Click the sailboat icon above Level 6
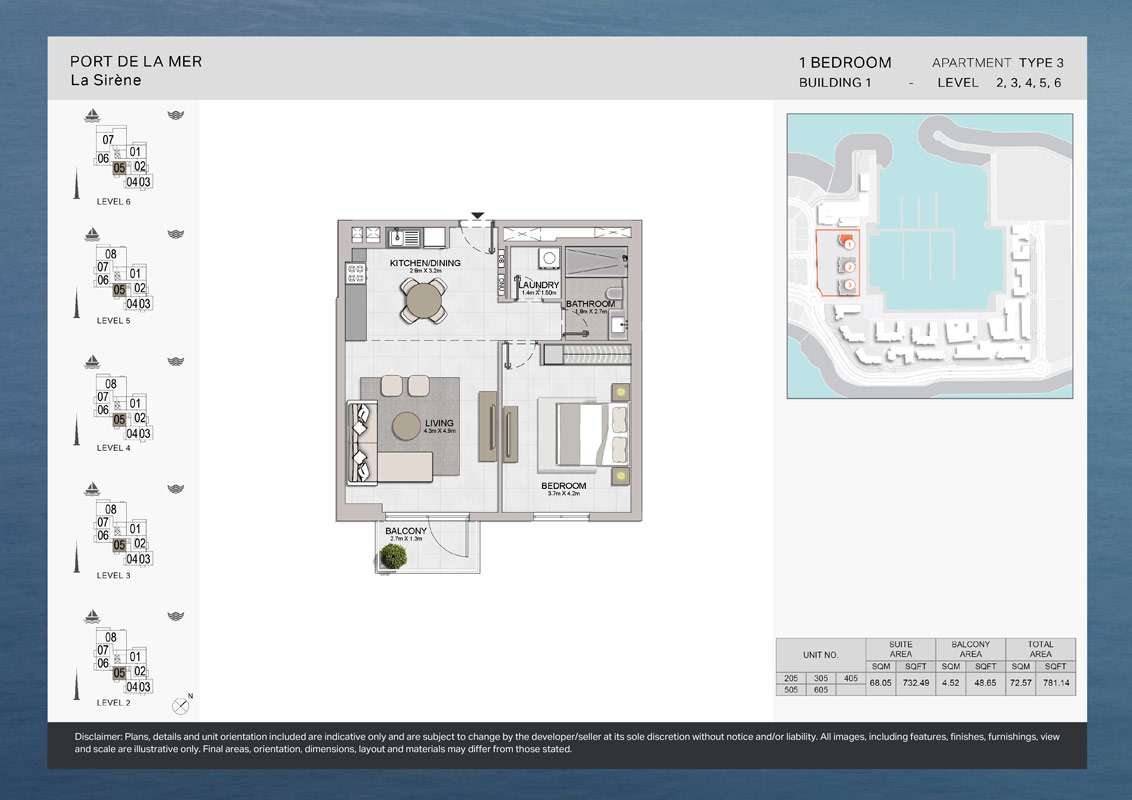1132x800 pixels. 92,115
